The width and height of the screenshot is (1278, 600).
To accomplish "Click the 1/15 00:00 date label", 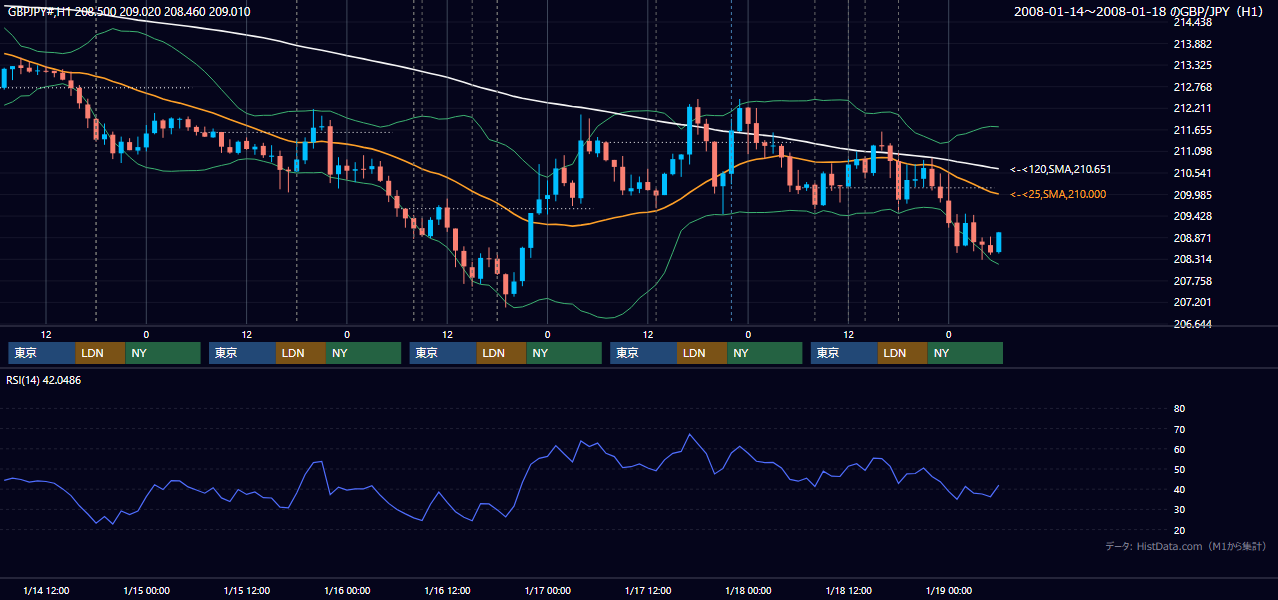I will [x=146, y=590].
